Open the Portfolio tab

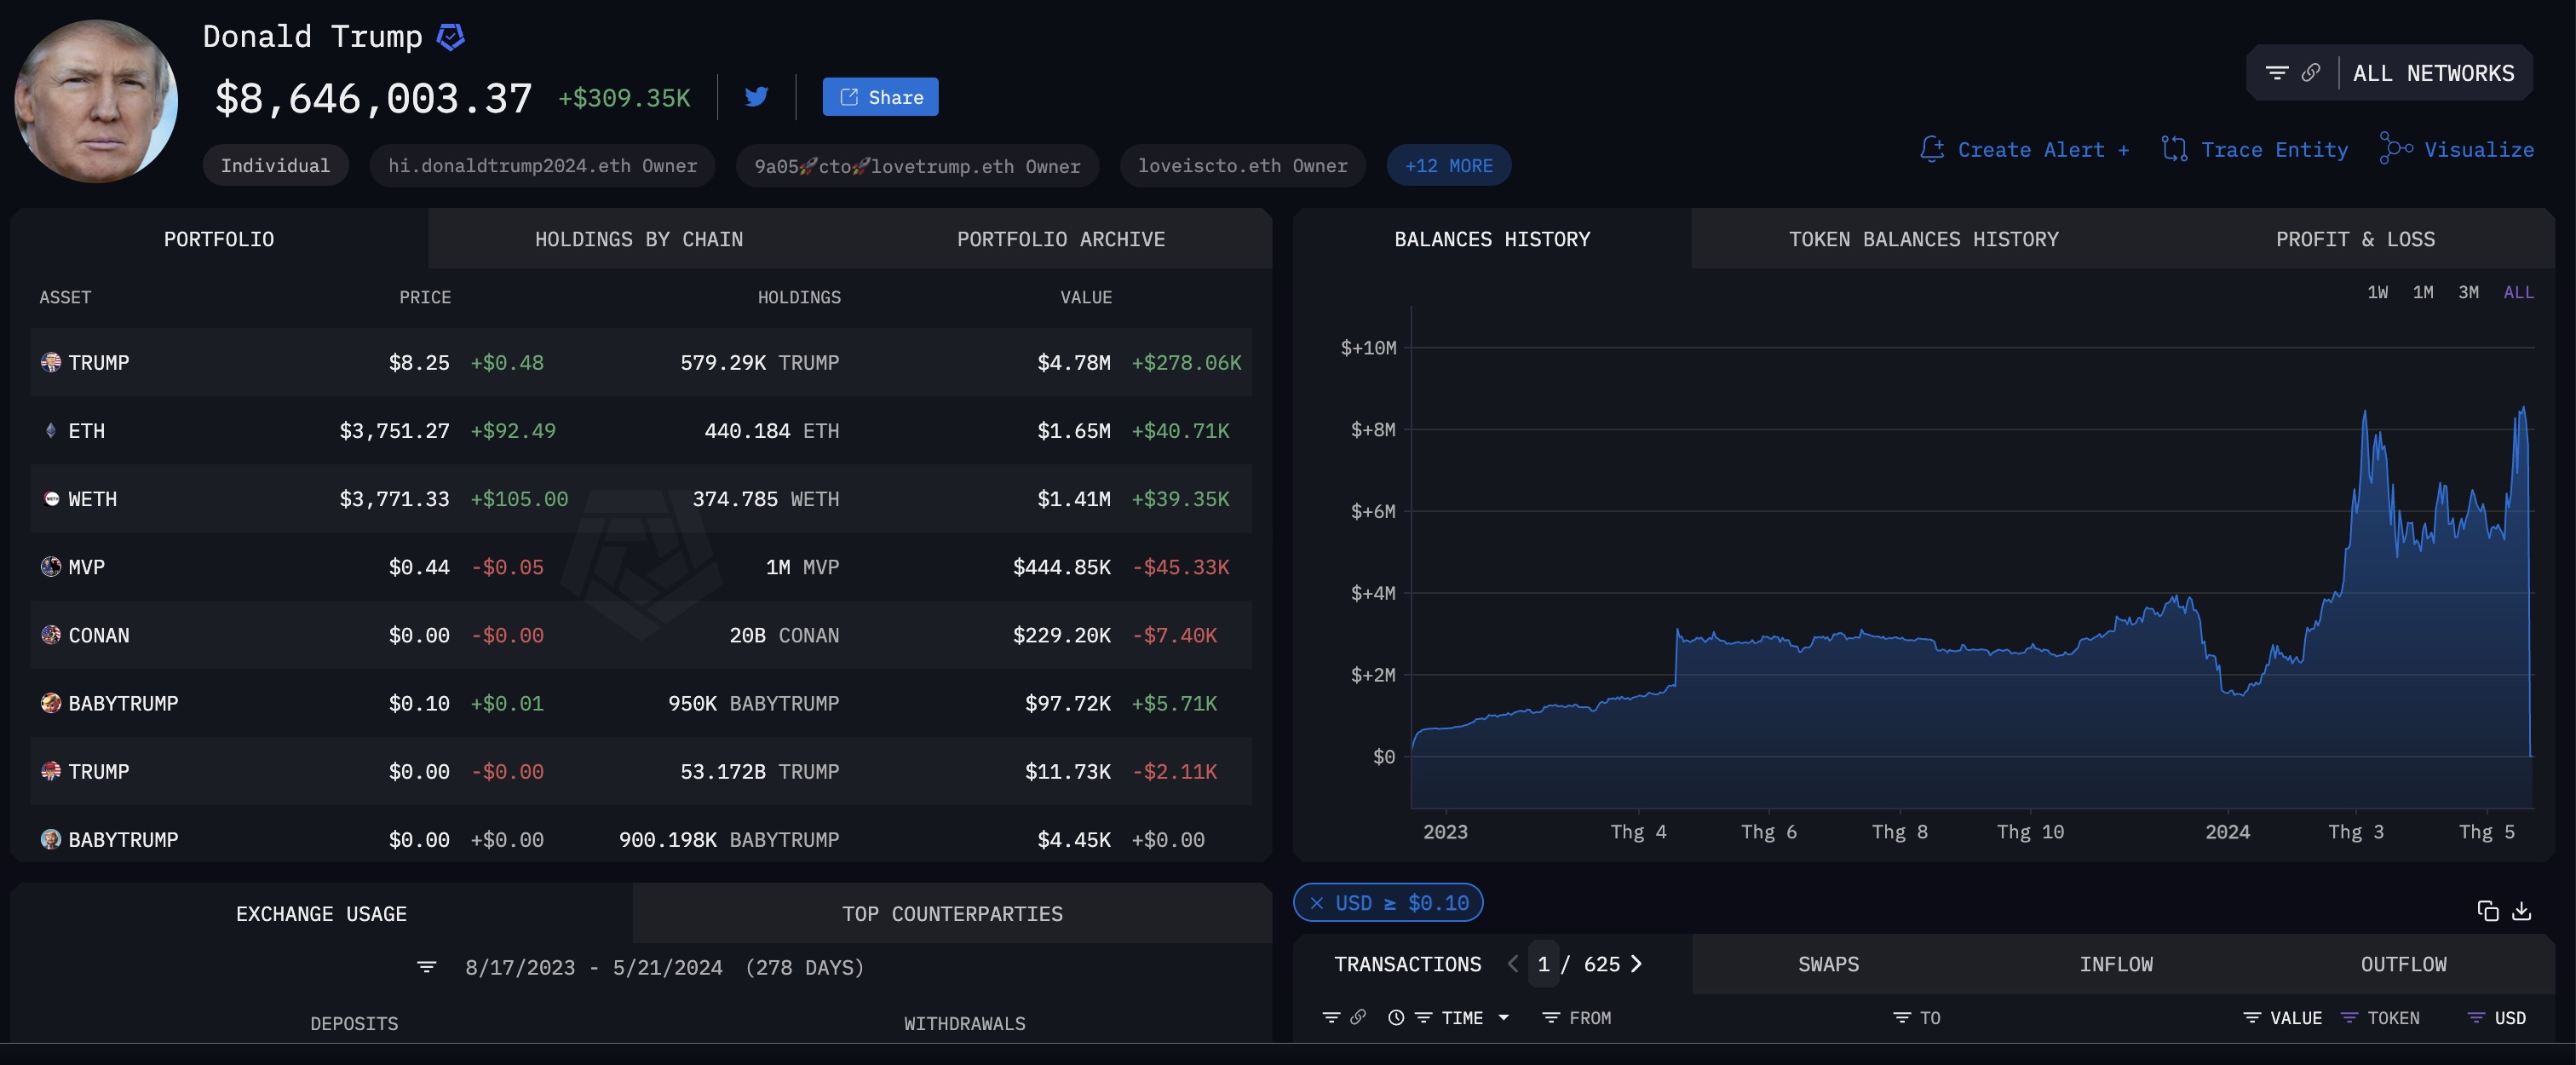coord(219,238)
